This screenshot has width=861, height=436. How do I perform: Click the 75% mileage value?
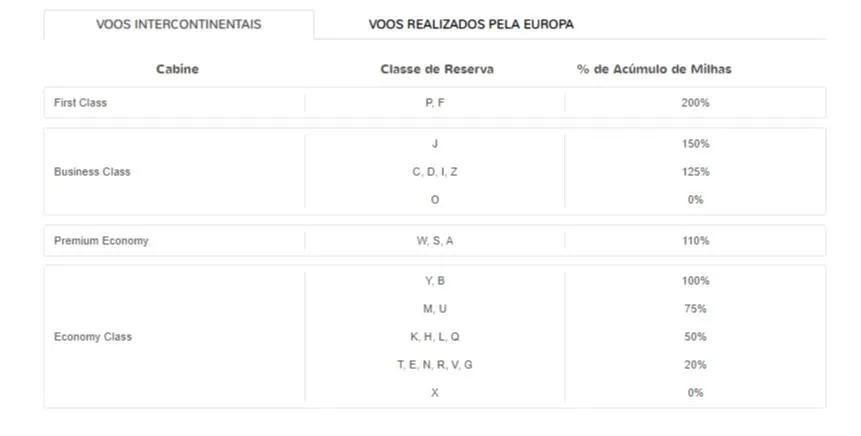[695, 309]
